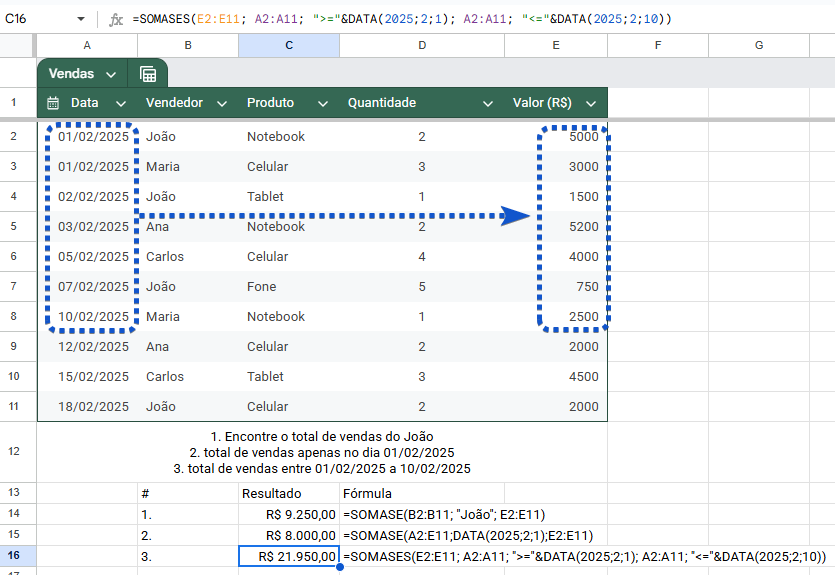Image resolution: width=835 pixels, height=575 pixels.
Task: Click the fx function icon
Action: (x=116, y=18)
